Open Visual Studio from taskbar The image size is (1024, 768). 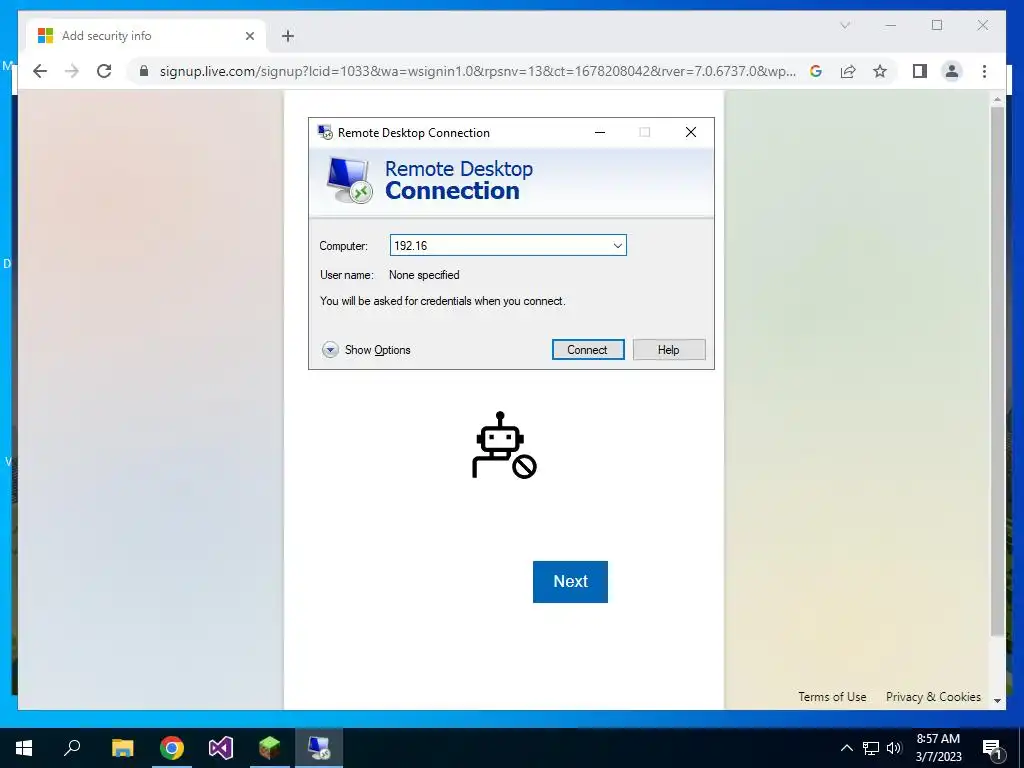(x=221, y=748)
